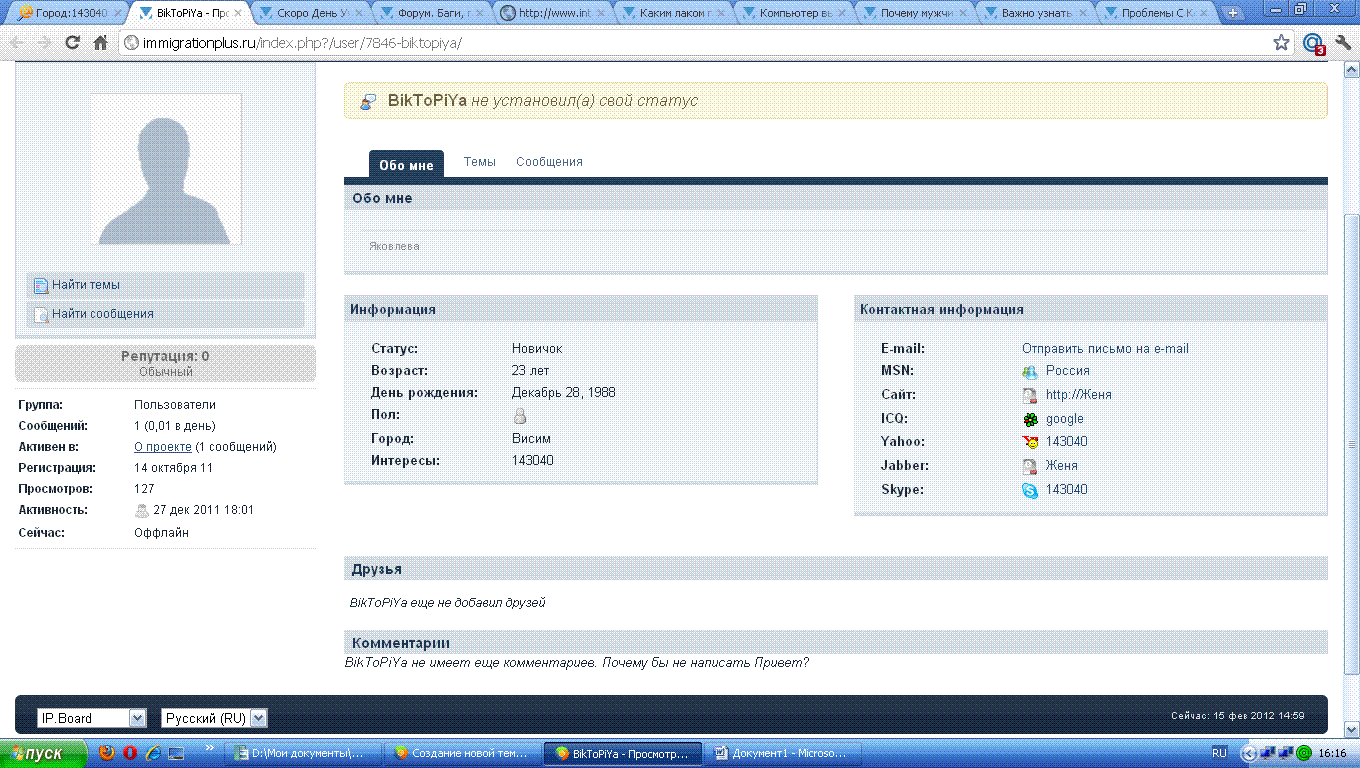Click the Отправить письмо на e-mail link
This screenshot has width=1360, height=768.
1105,349
